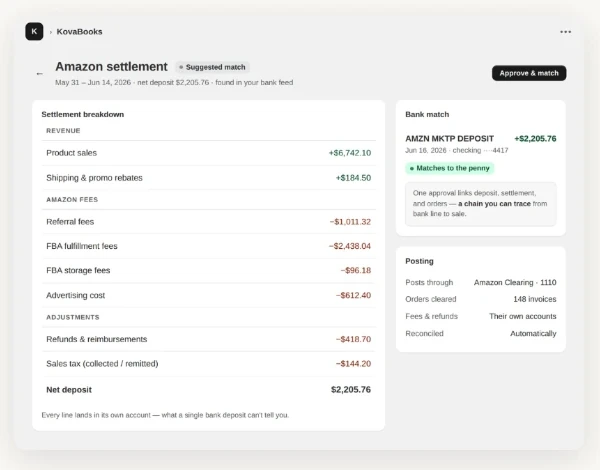600x470 pixels.
Task: Click the AMAZON FEES section header
Action: click(x=72, y=200)
